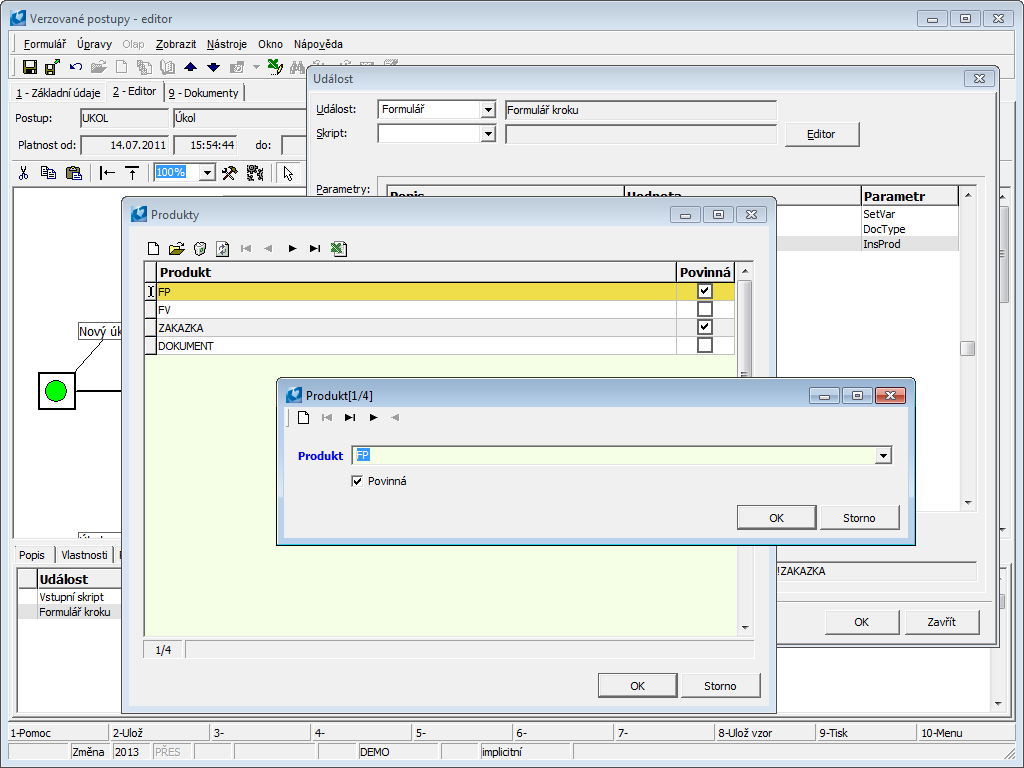This screenshot has width=1024, height=768.
Task: Open the Nástroje menu
Action: click(x=227, y=44)
